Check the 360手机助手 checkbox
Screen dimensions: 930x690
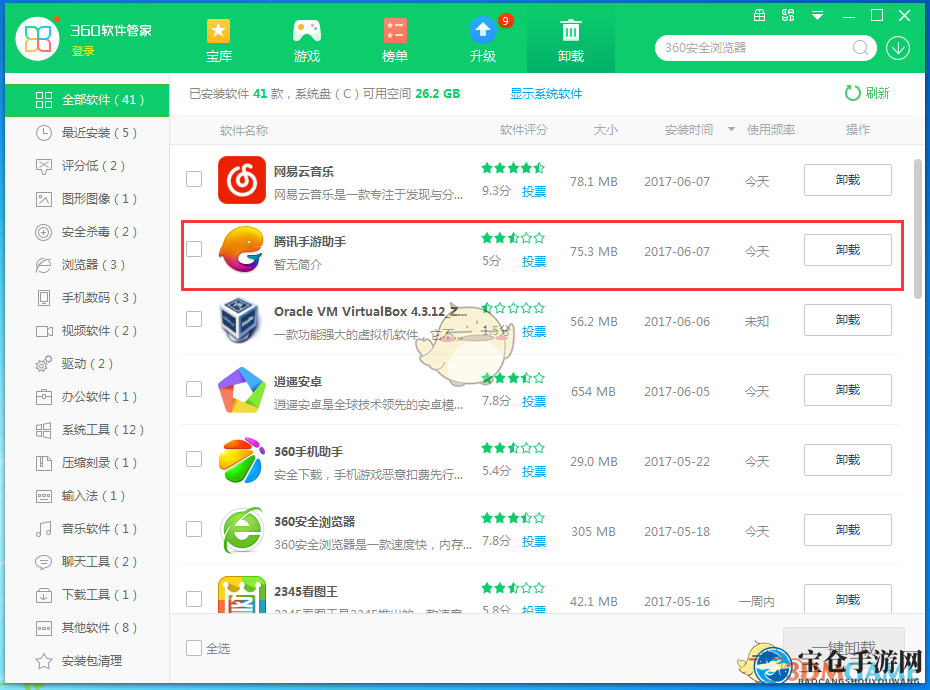194,459
